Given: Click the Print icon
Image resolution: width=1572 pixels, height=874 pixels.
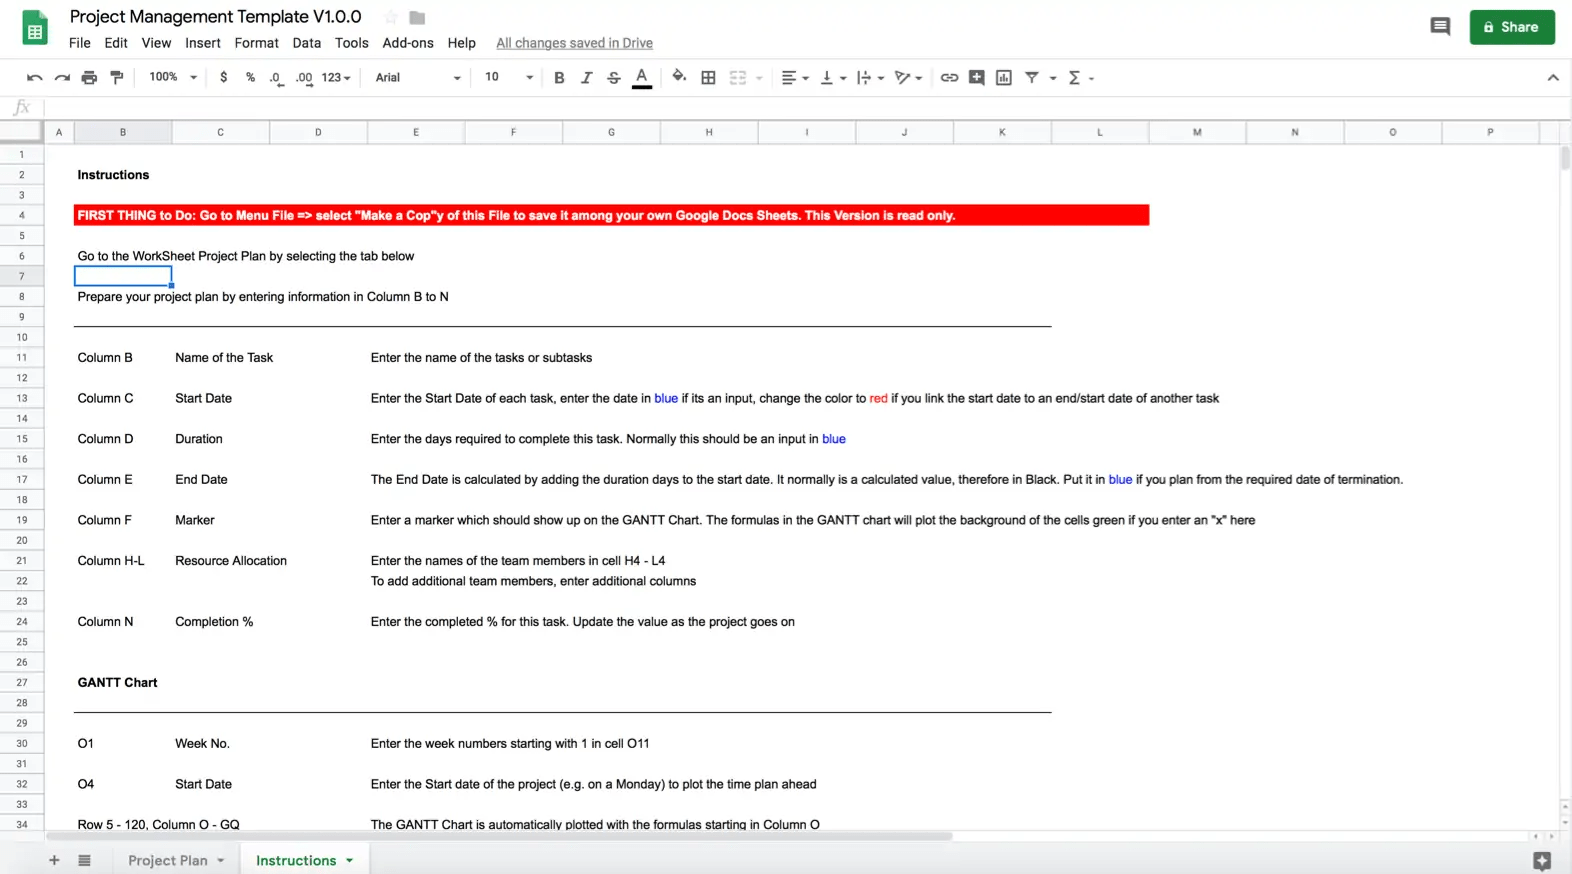Looking at the screenshot, I should tap(89, 78).
